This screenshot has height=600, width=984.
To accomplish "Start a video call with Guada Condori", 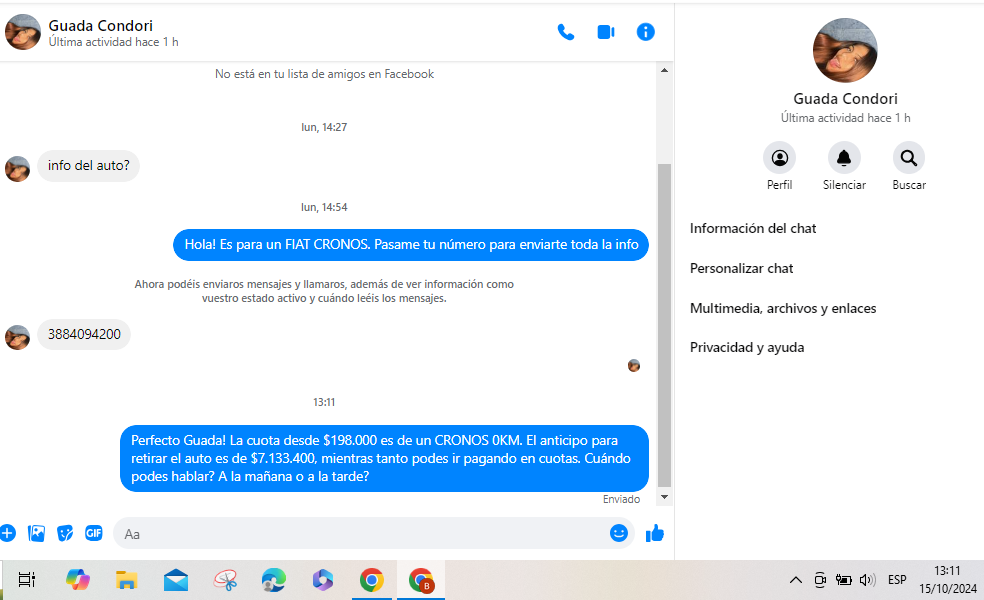I will click(x=606, y=32).
